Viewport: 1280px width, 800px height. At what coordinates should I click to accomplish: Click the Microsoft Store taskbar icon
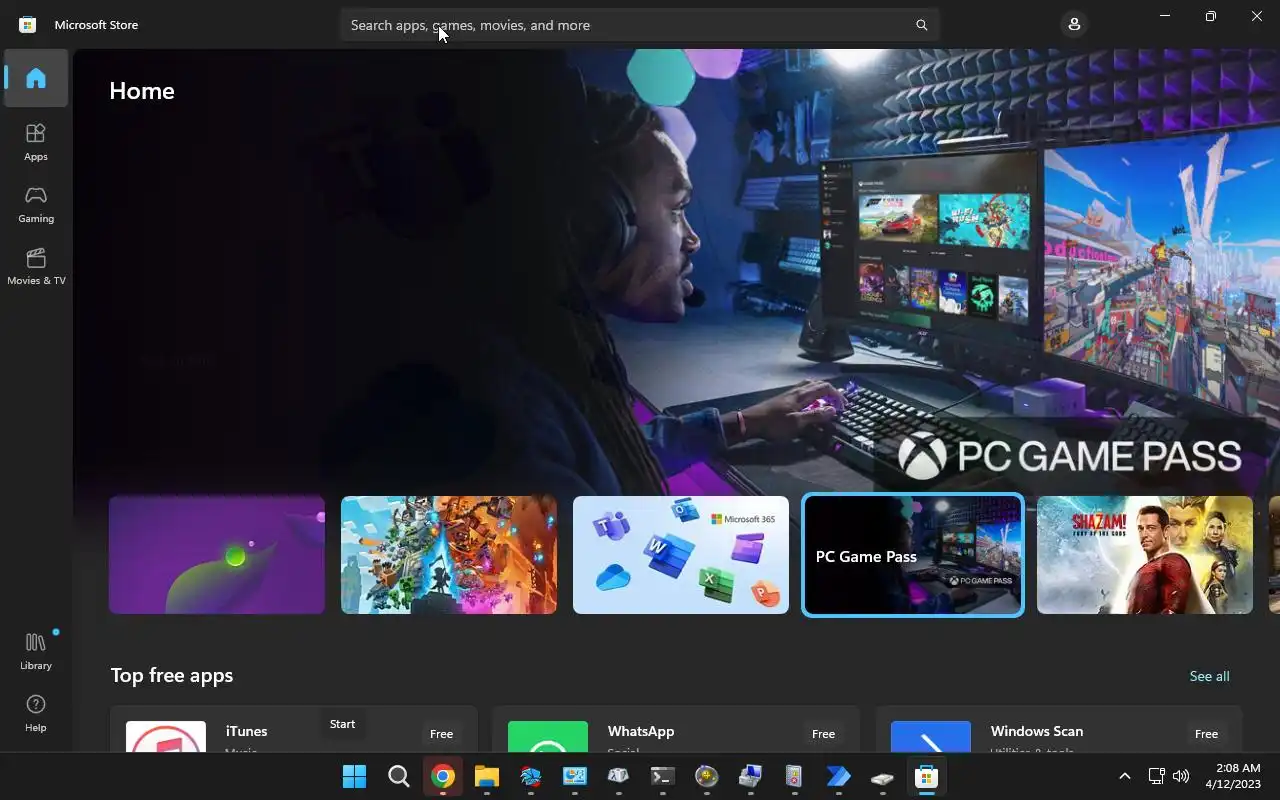click(x=926, y=777)
